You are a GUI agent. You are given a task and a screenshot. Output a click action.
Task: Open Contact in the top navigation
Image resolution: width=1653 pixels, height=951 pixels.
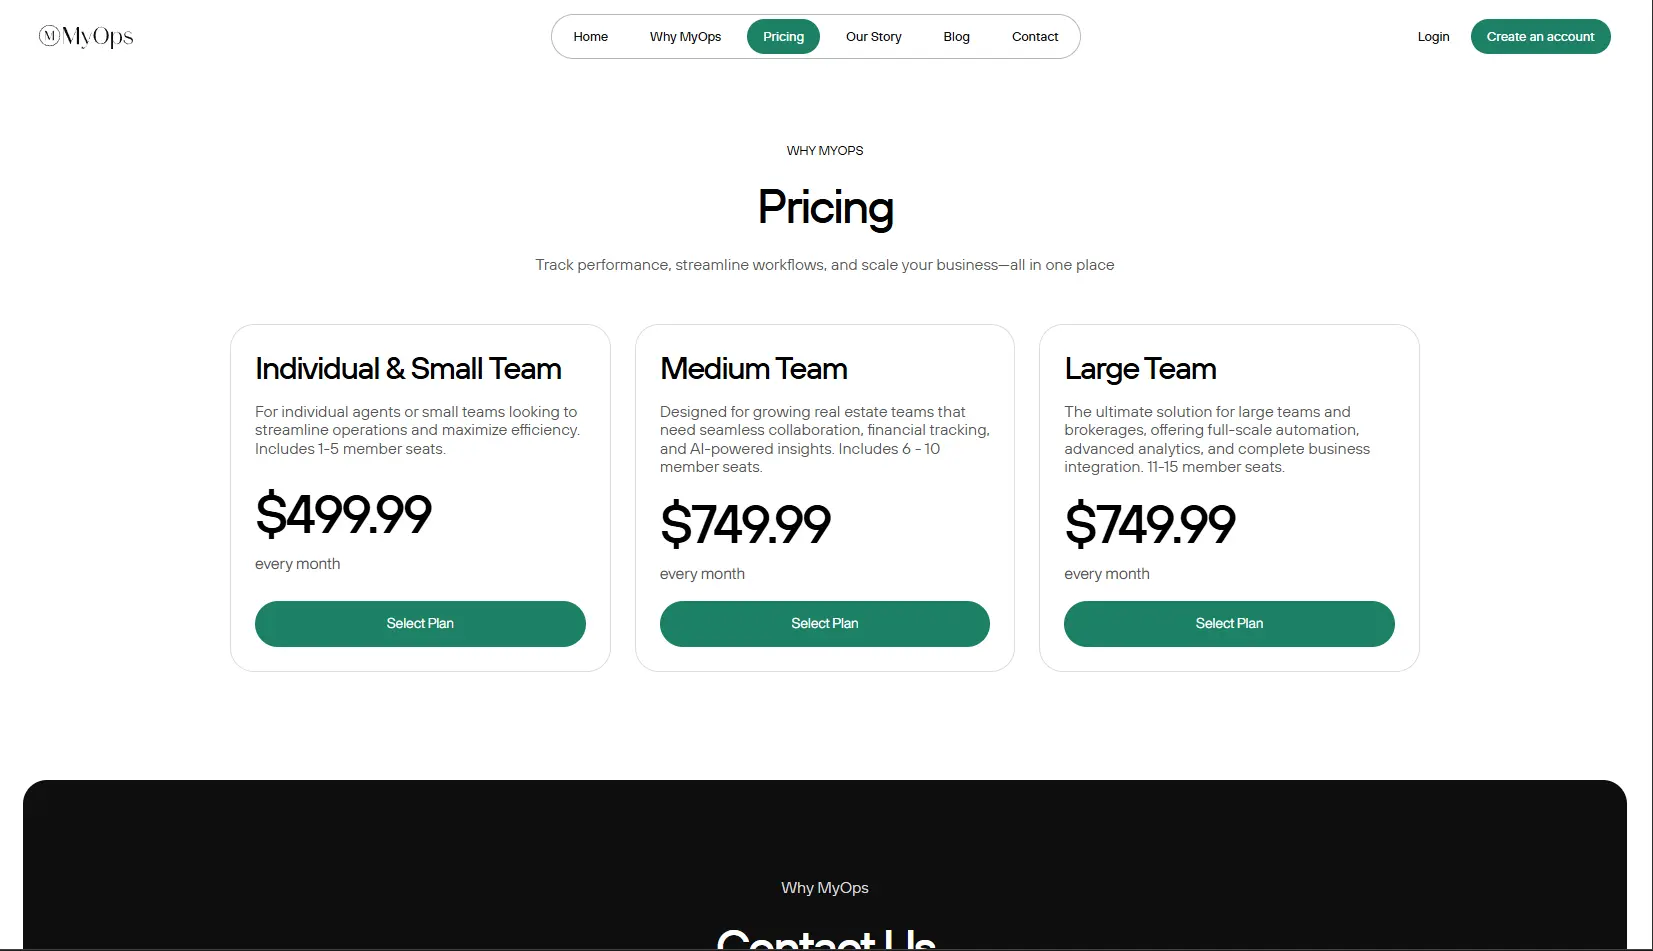coord(1034,37)
